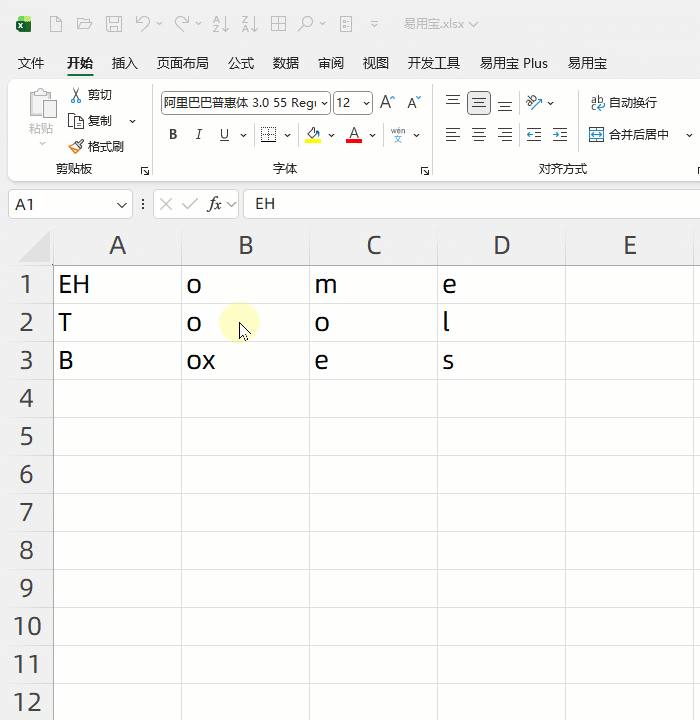
Task: Increase font size with larger A icon
Action: 387,103
